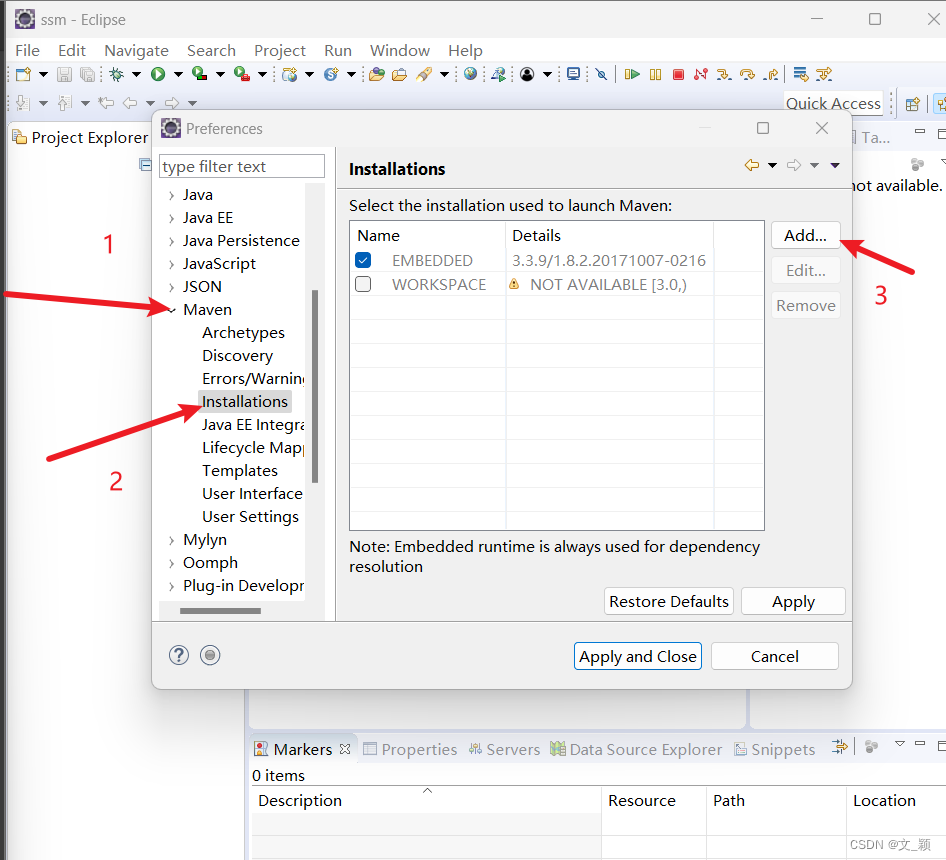This screenshot has height=860, width=946.
Task: Open the Window menu
Action: coord(399,50)
